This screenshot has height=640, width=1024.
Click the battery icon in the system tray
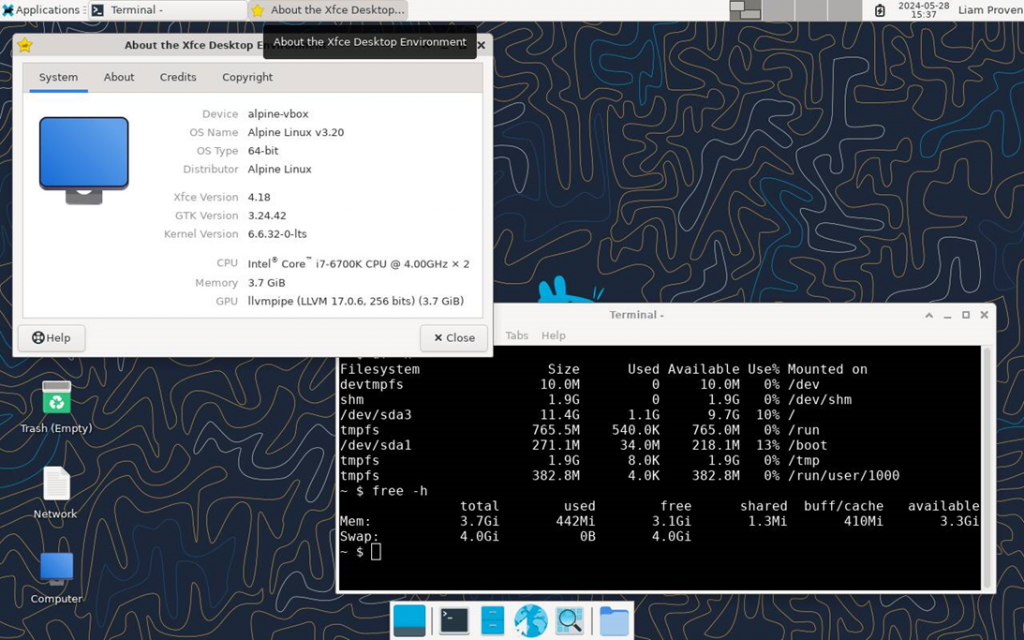point(880,9)
